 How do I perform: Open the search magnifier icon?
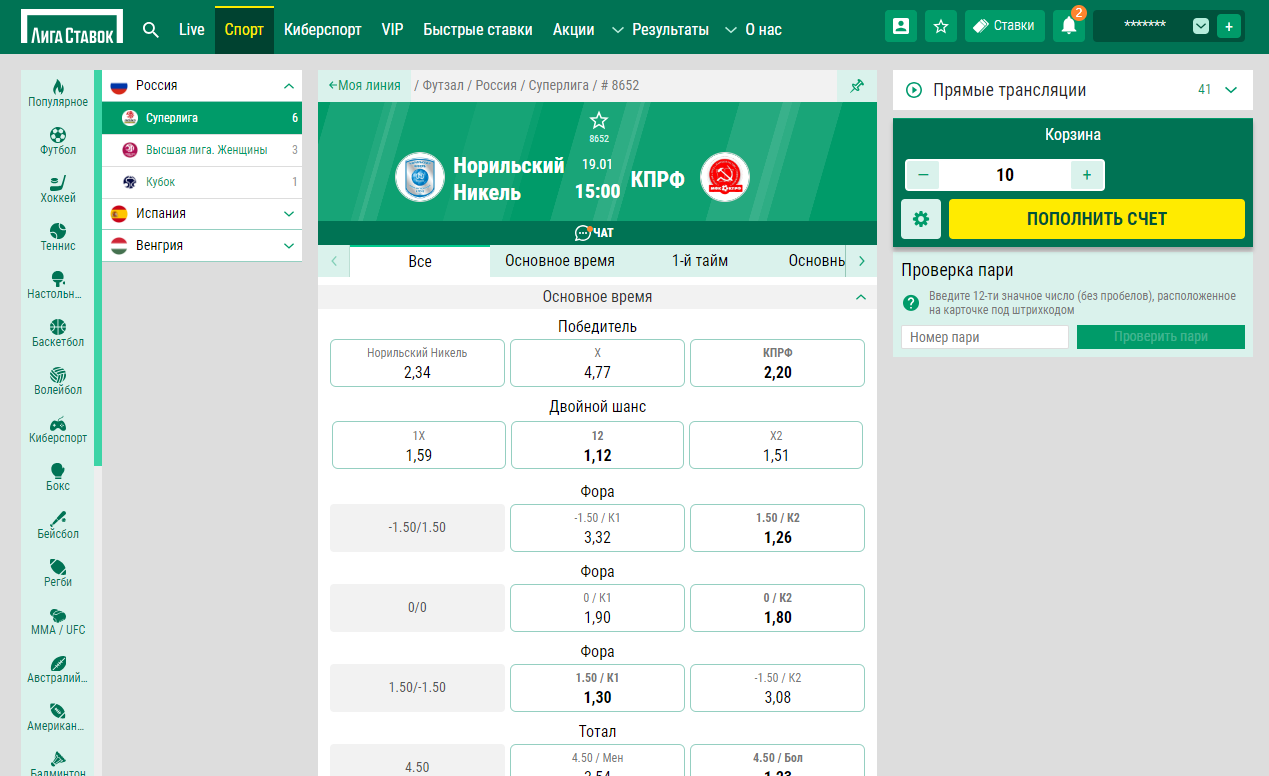click(x=151, y=29)
